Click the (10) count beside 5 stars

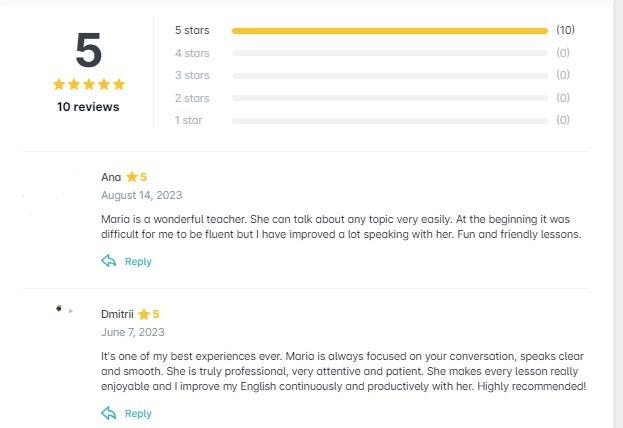565,30
